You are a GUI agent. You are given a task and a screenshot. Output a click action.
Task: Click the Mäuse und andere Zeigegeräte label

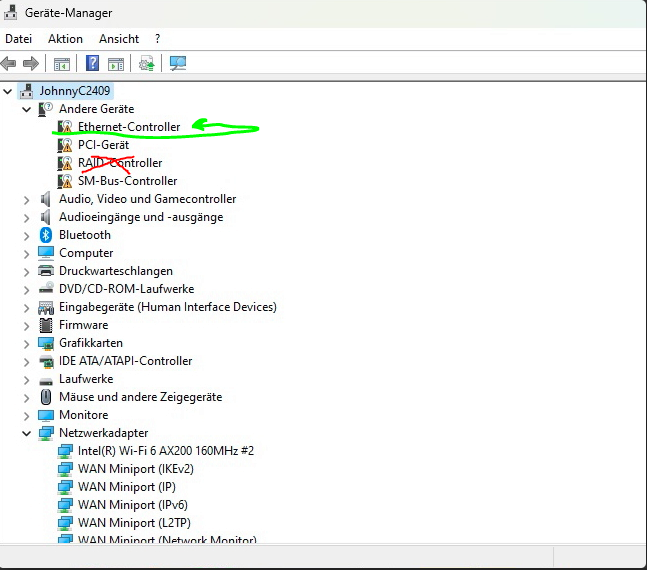[141, 397]
